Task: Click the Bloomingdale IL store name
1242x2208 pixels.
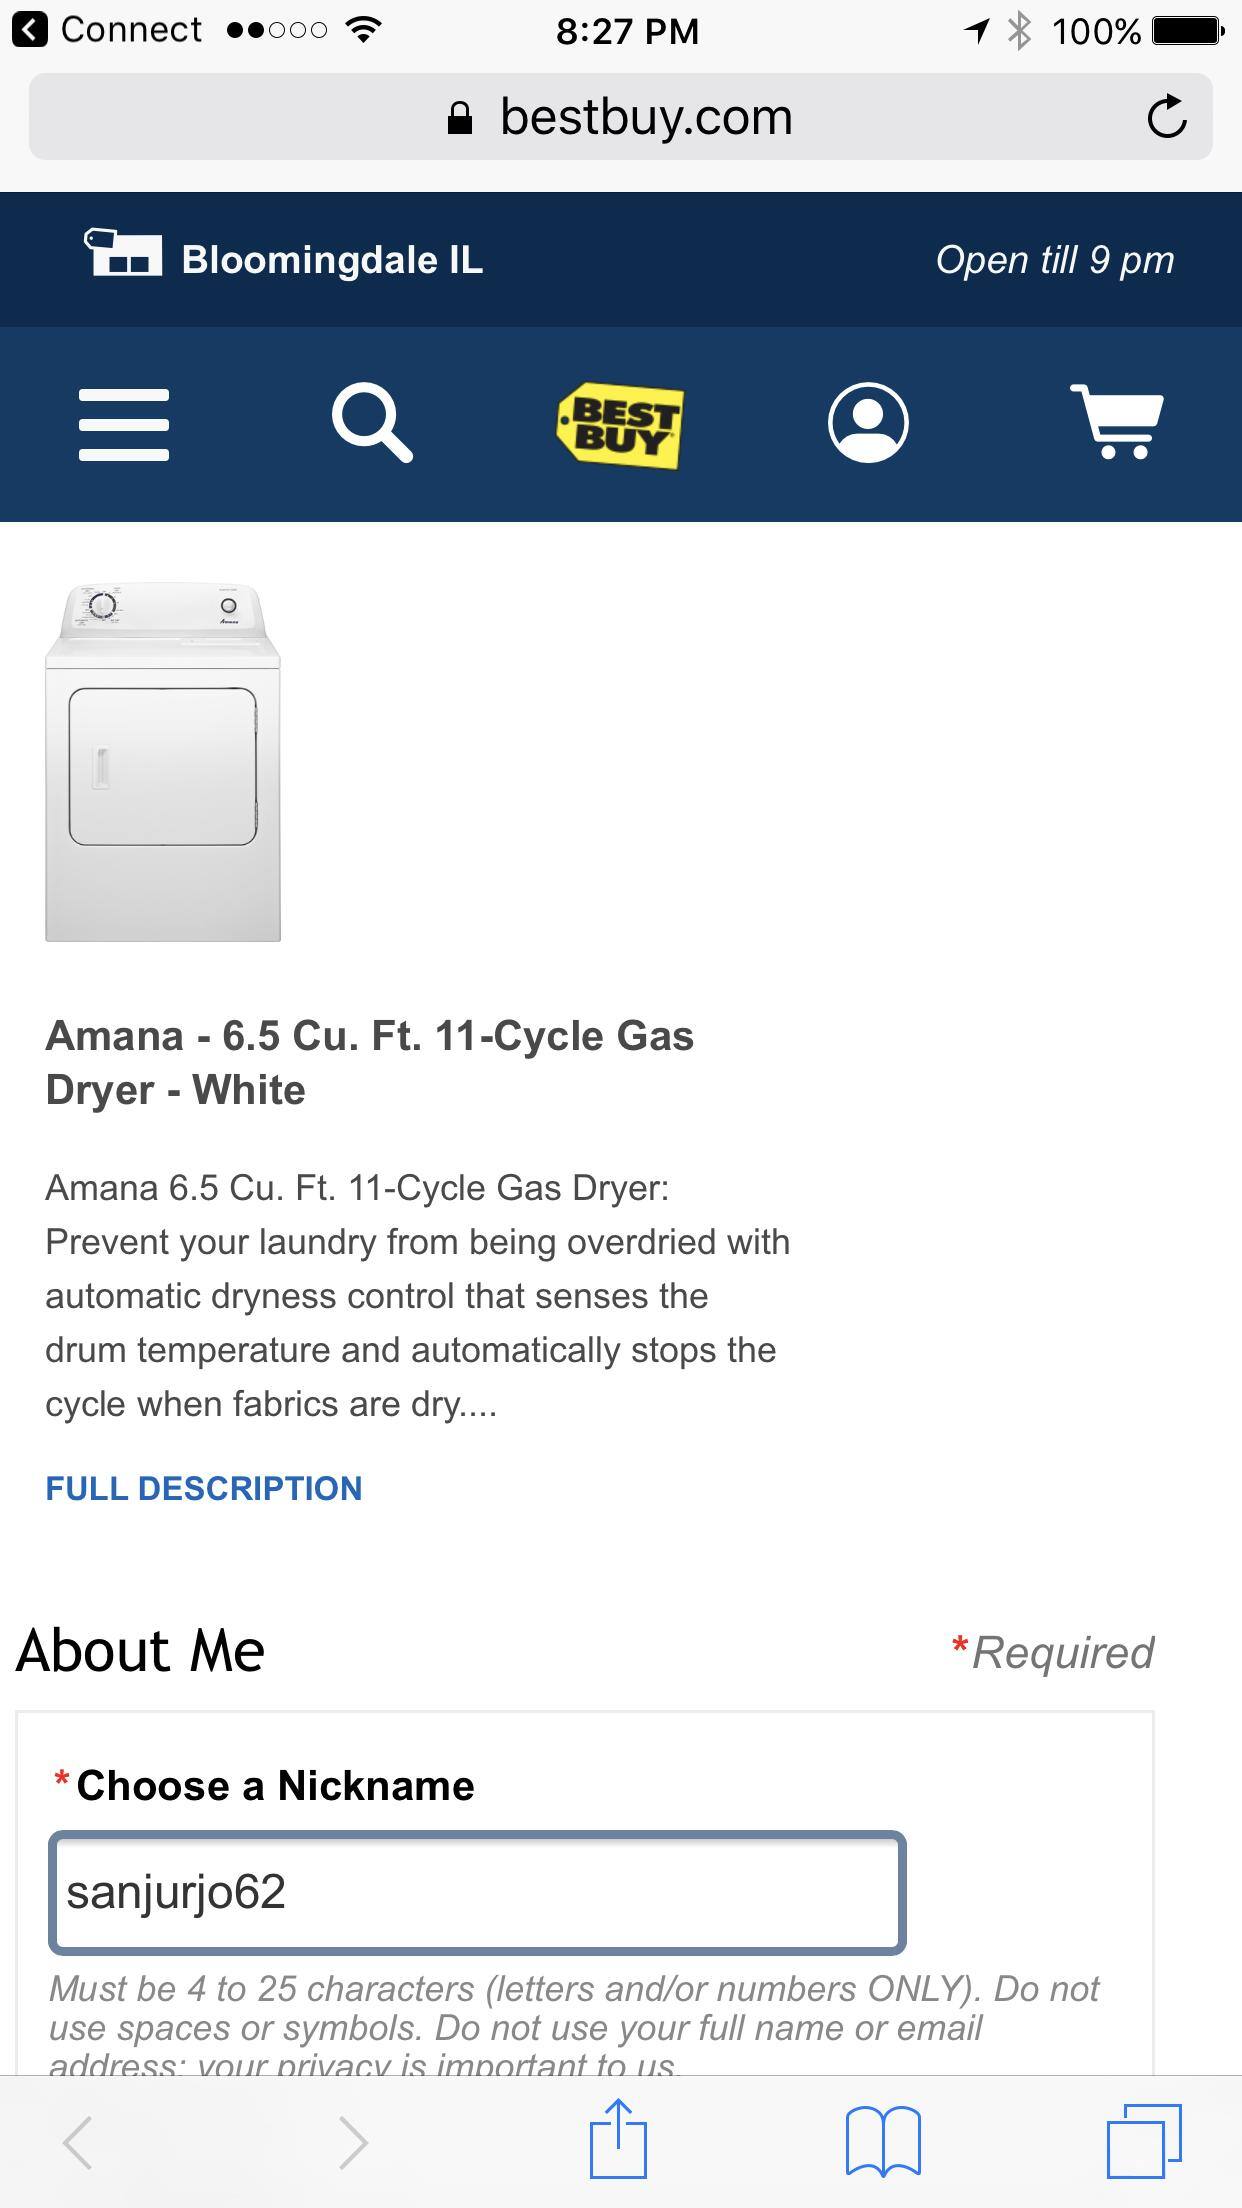Action: point(331,259)
